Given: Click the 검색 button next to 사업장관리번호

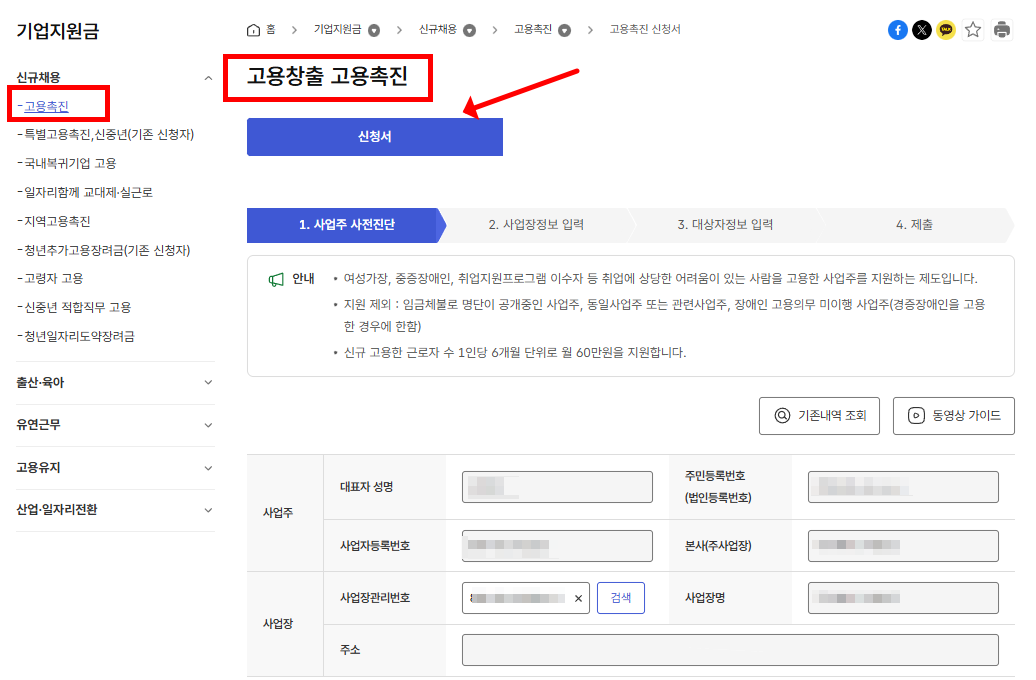Looking at the screenshot, I should point(620,597).
